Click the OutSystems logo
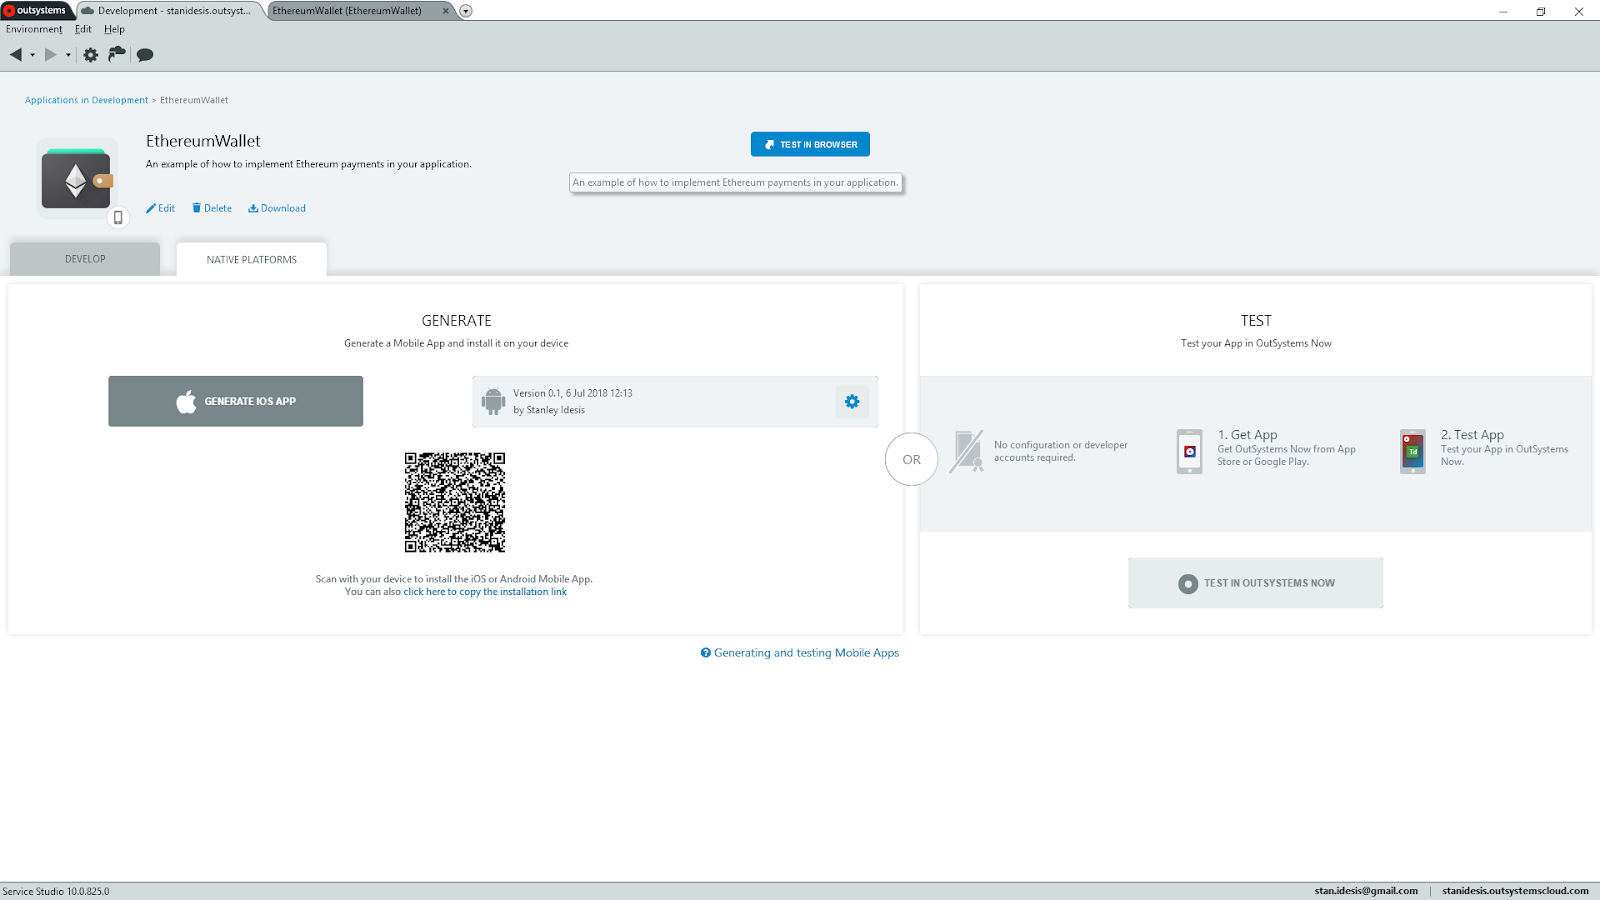 (36, 10)
